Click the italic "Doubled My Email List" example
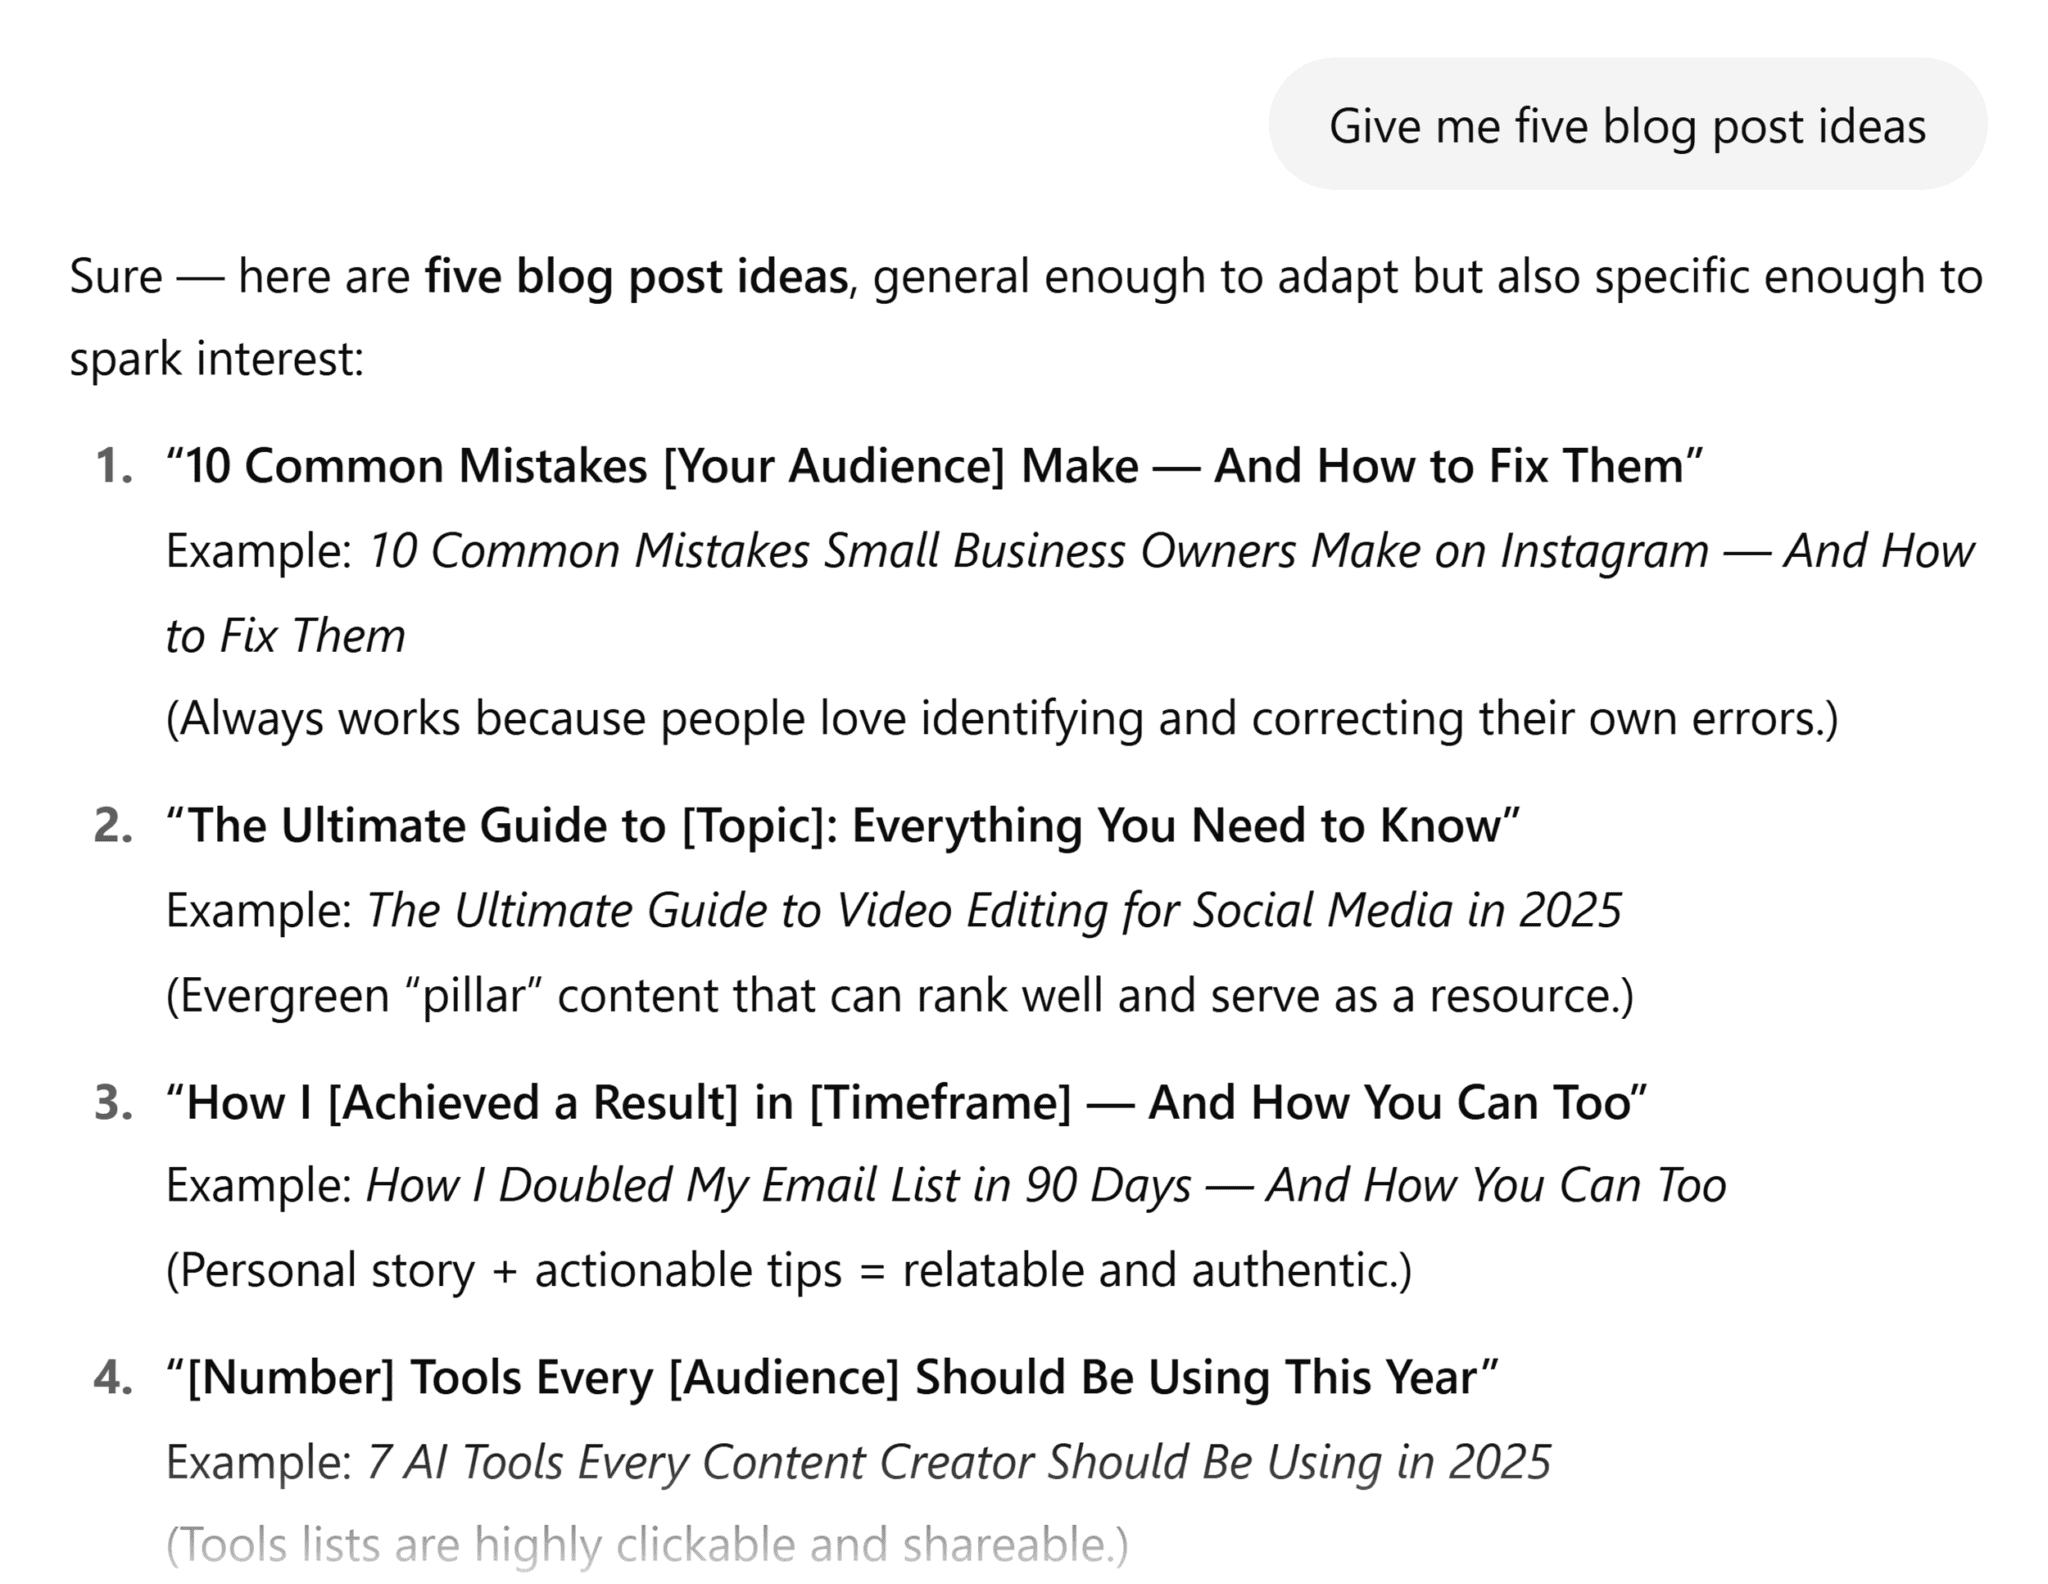The image size is (2048, 1584). pos(1045,1185)
